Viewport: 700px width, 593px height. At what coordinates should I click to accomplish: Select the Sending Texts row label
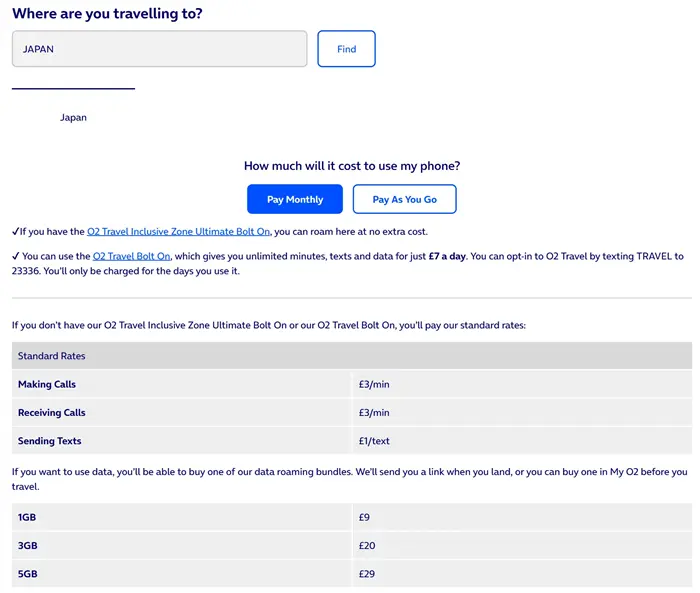[50, 441]
